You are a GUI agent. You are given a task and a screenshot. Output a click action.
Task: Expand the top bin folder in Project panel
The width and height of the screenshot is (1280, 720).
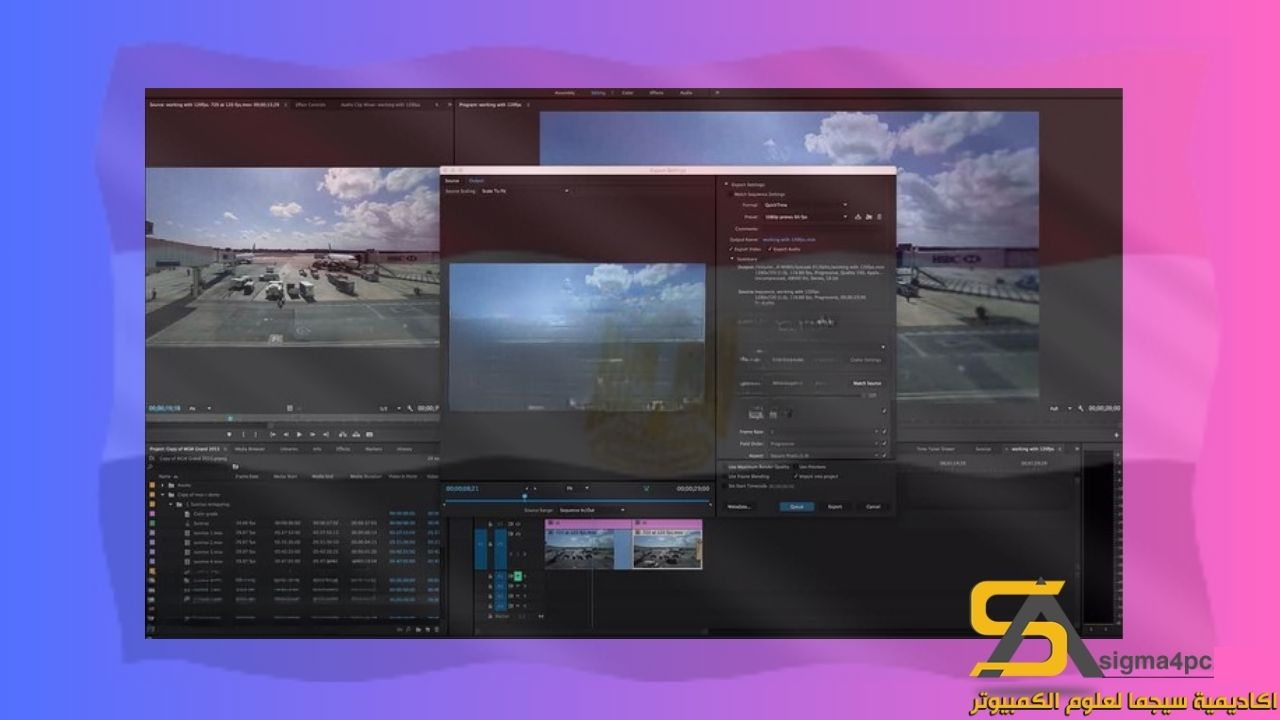[x=162, y=485]
